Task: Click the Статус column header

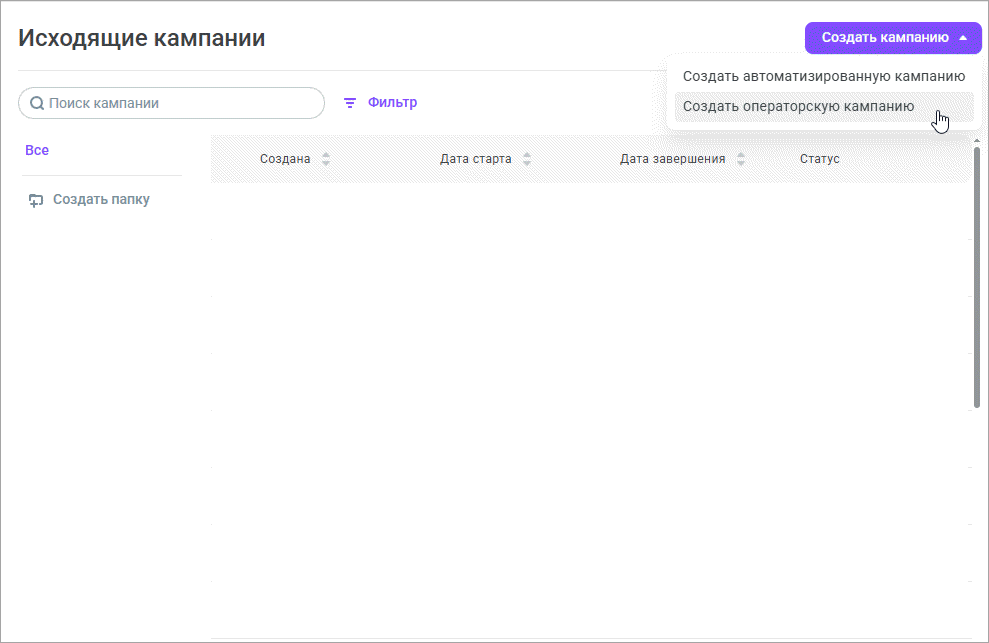Action: [x=819, y=159]
